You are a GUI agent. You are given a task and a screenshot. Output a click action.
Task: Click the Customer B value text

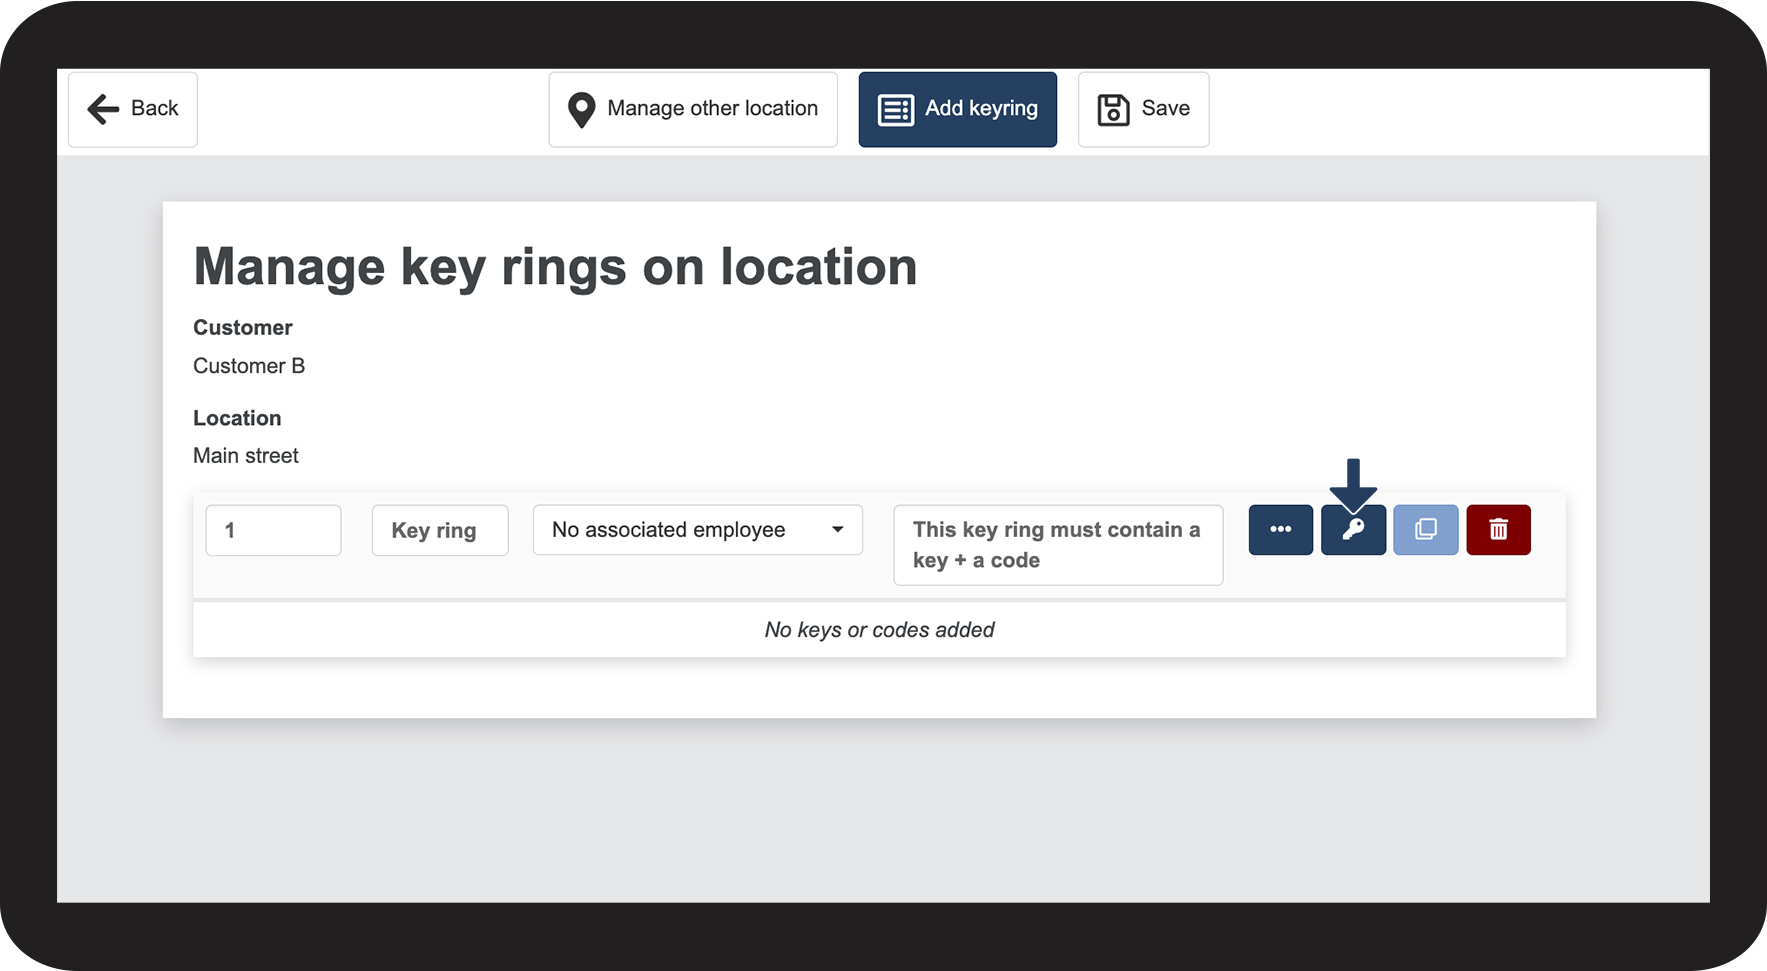click(x=249, y=366)
